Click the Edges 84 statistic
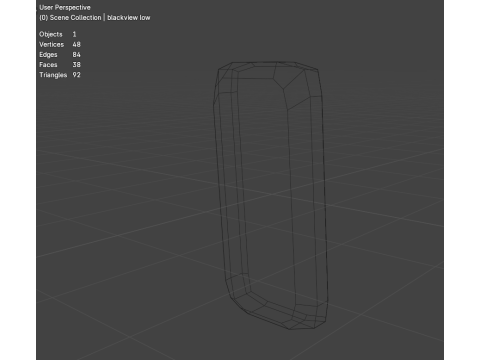The image size is (480, 360). [x=60, y=55]
